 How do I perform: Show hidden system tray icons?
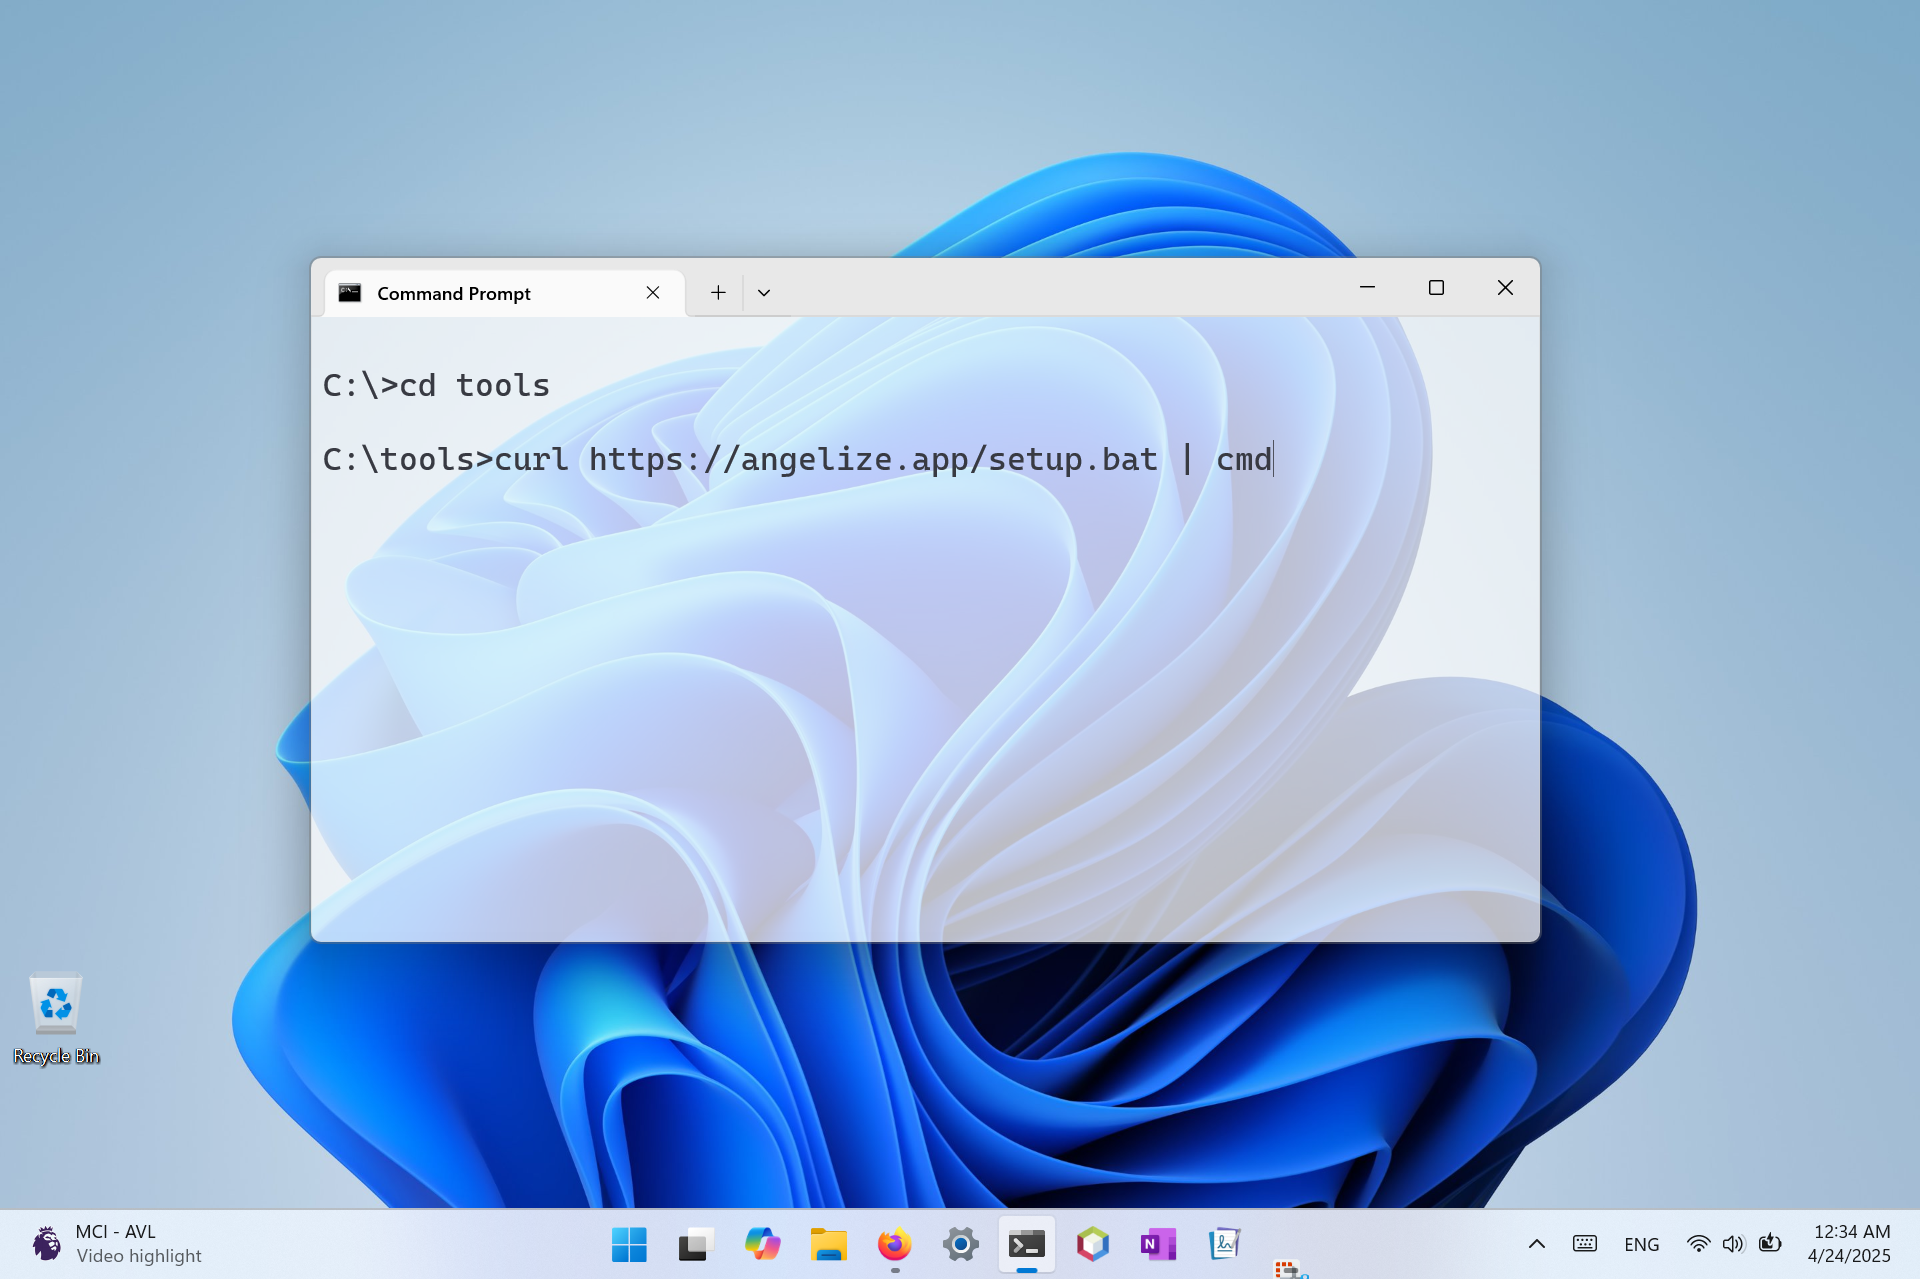(1537, 1244)
